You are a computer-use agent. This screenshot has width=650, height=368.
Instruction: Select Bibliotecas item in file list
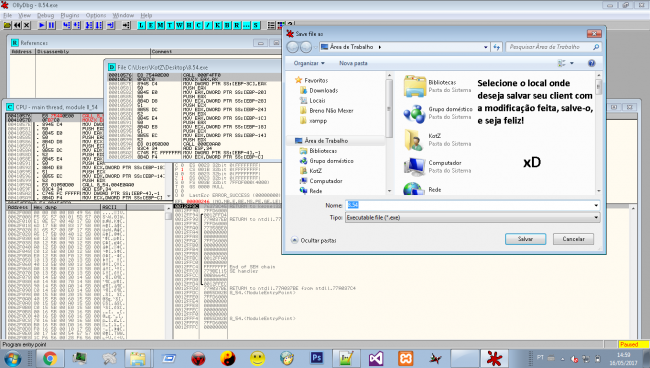(438, 86)
